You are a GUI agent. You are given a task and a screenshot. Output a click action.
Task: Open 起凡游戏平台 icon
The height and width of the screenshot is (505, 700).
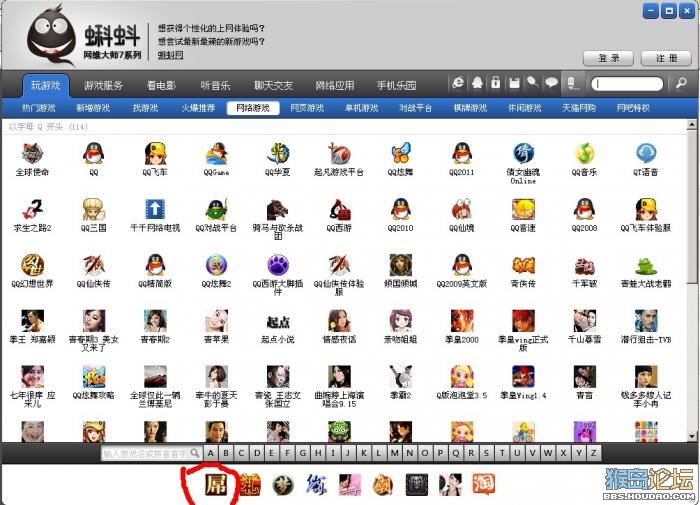point(339,154)
